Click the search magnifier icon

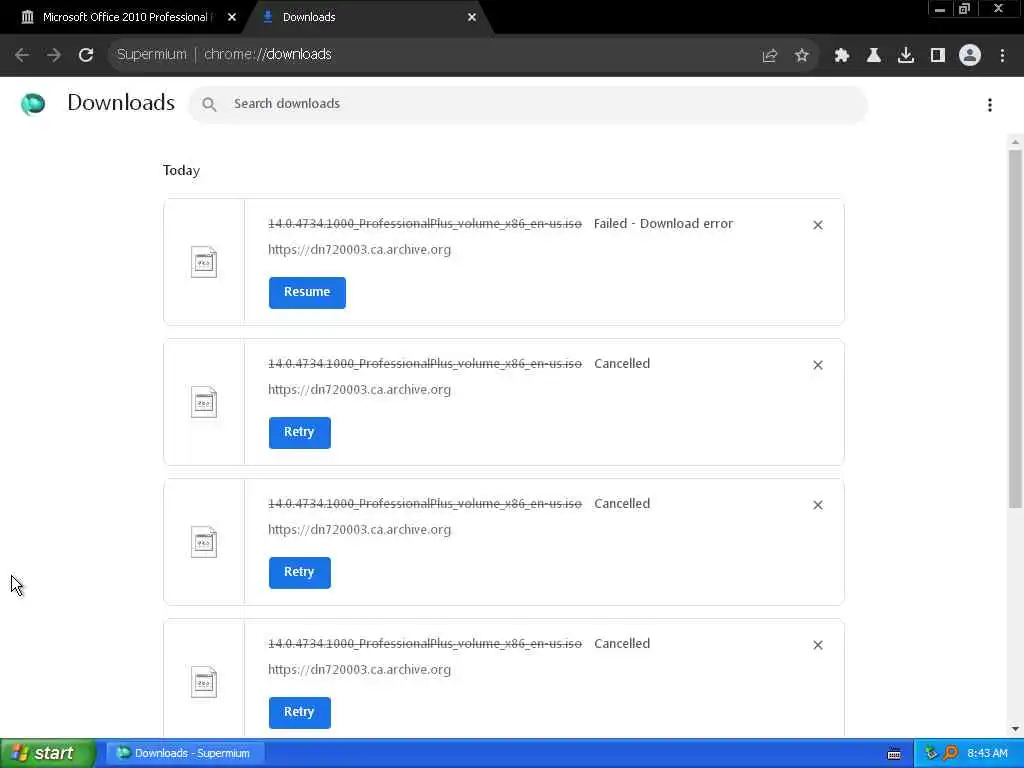[x=209, y=104]
